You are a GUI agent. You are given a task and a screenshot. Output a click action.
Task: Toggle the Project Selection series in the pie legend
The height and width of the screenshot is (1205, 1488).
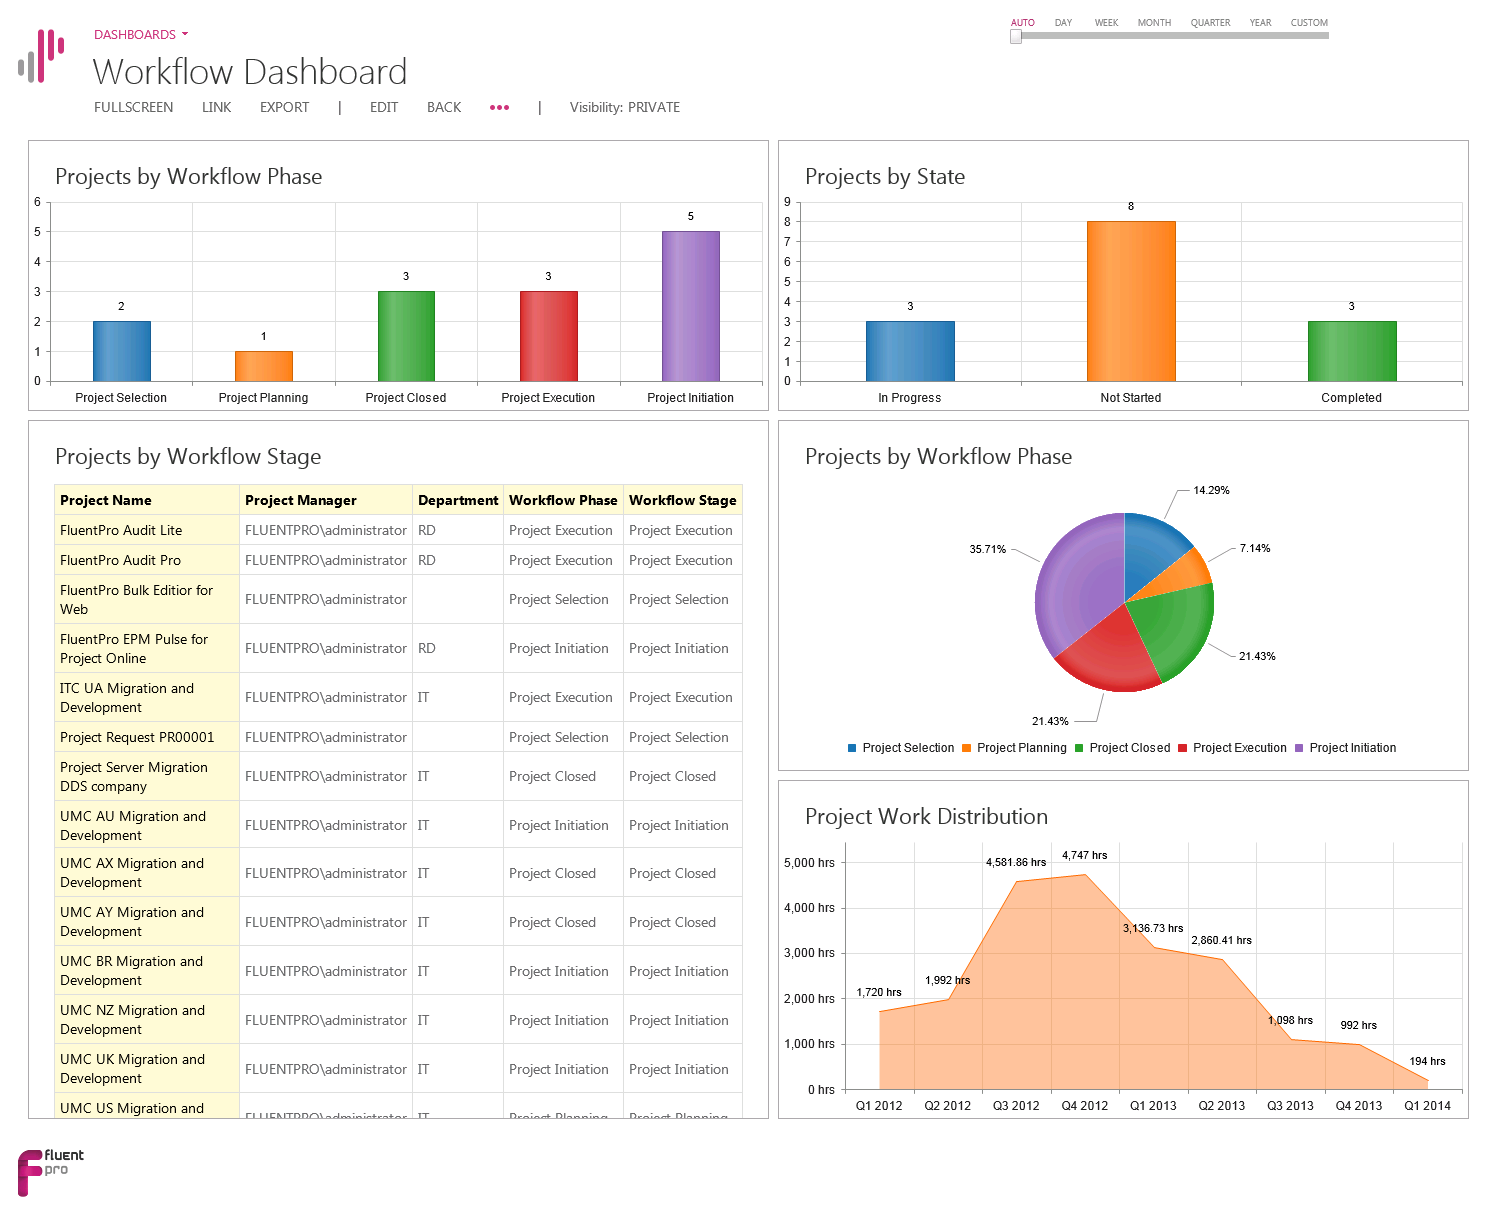tap(900, 747)
